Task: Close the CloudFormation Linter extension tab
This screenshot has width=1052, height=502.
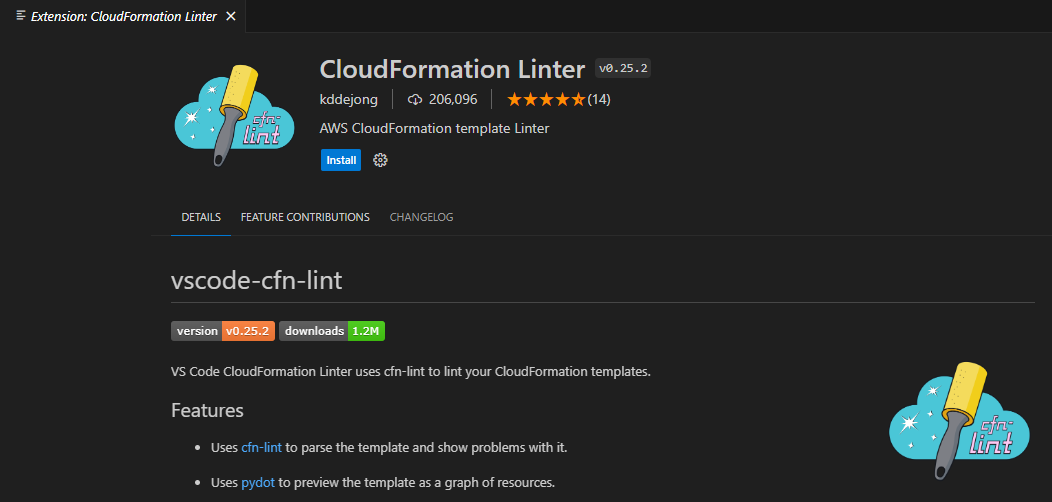Action: tap(231, 16)
